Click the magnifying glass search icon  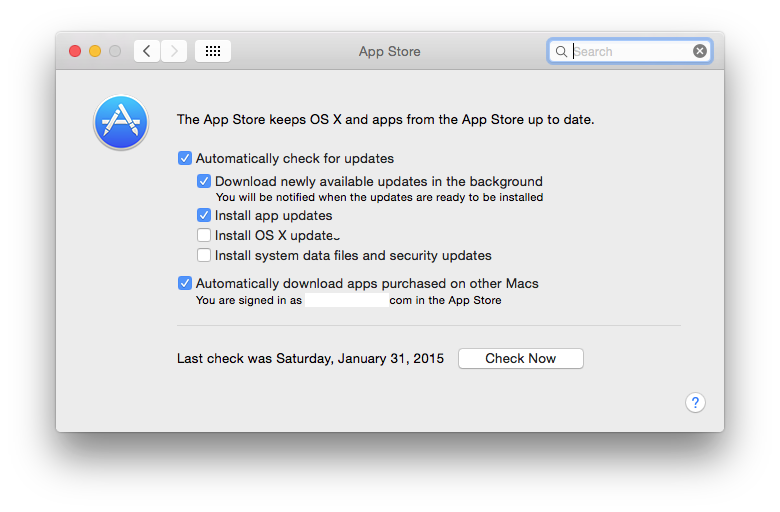[x=561, y=51]
